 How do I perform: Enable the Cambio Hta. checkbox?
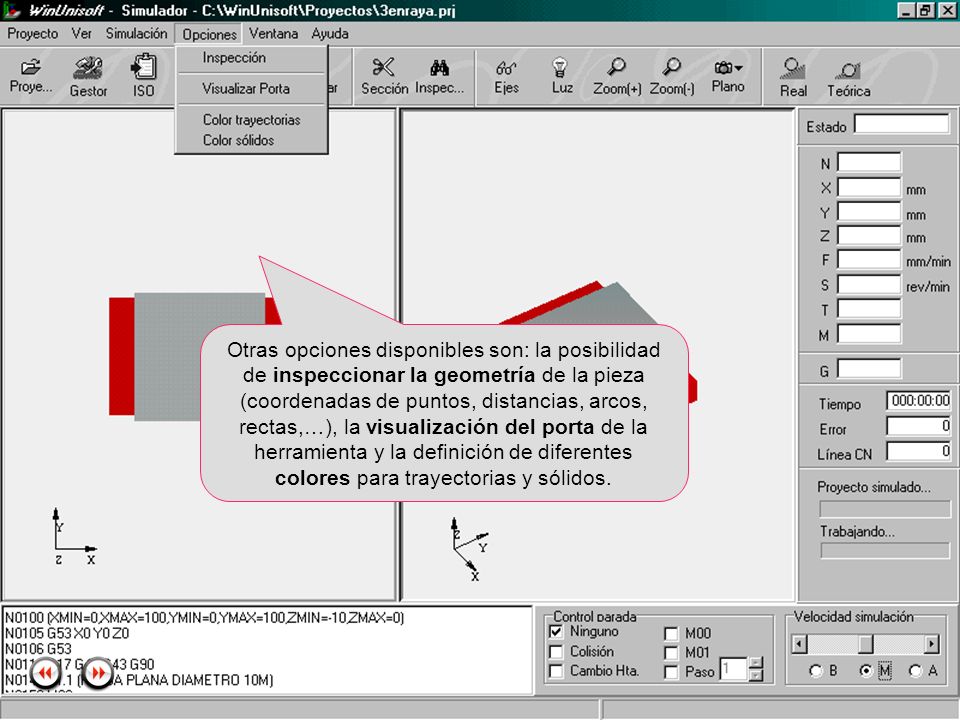click(557, 671)
